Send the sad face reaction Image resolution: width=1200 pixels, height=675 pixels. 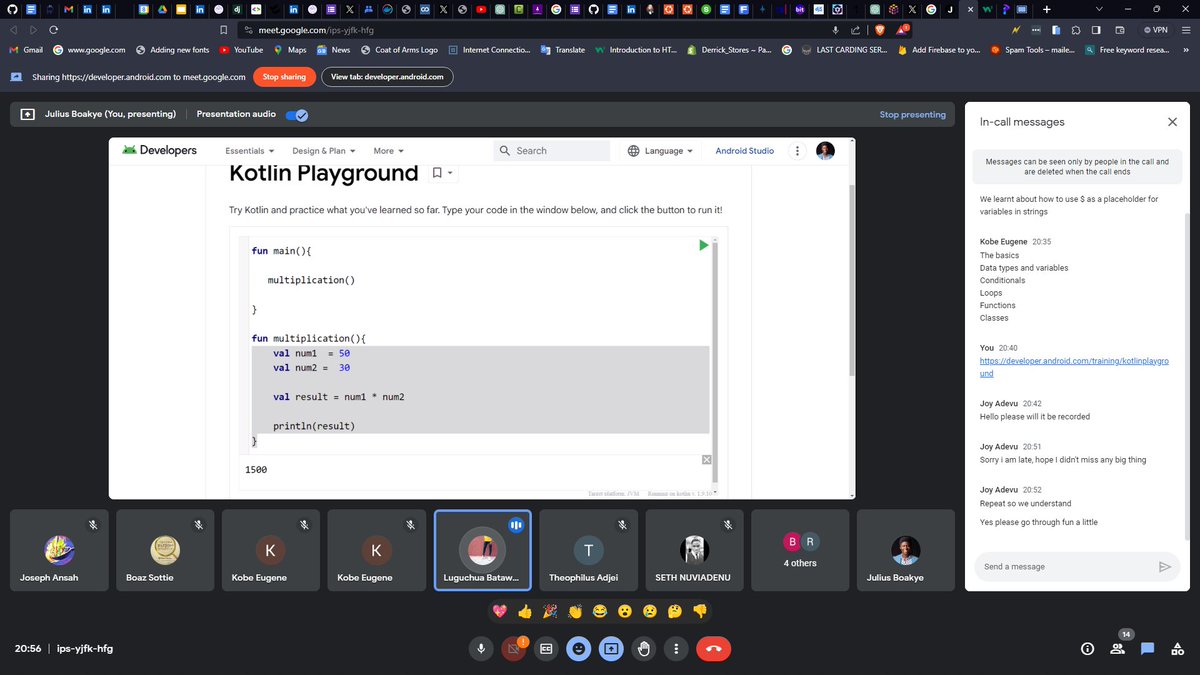click(x=650, y=611)
